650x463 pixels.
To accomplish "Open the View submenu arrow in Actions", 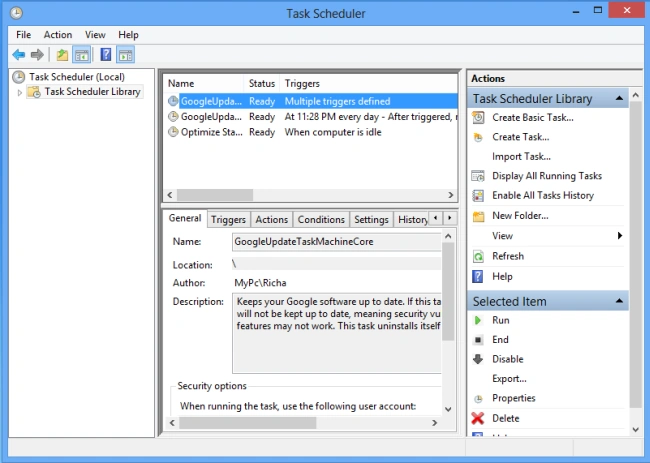I will click(620, 236).
